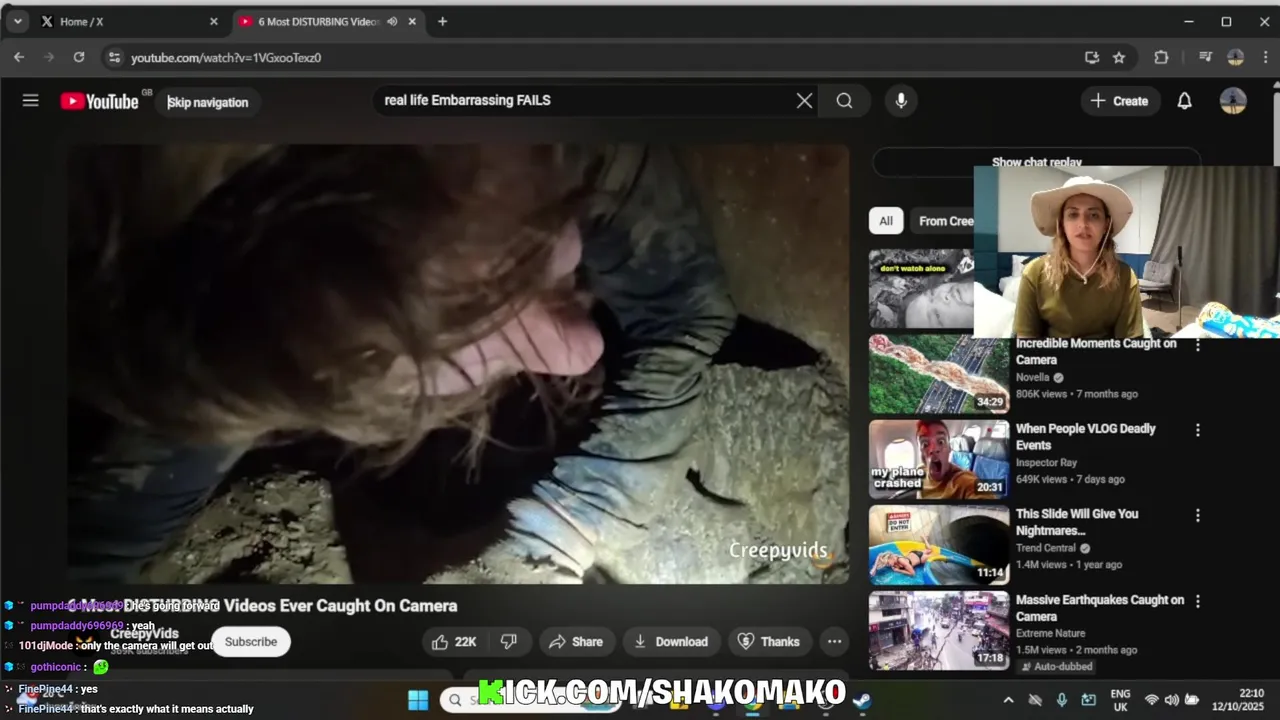The width and height of the screenshot is (1280, 720).
Task: Open Incredible Moments Caught on Camera thumbnail
Action: (939, 374)
